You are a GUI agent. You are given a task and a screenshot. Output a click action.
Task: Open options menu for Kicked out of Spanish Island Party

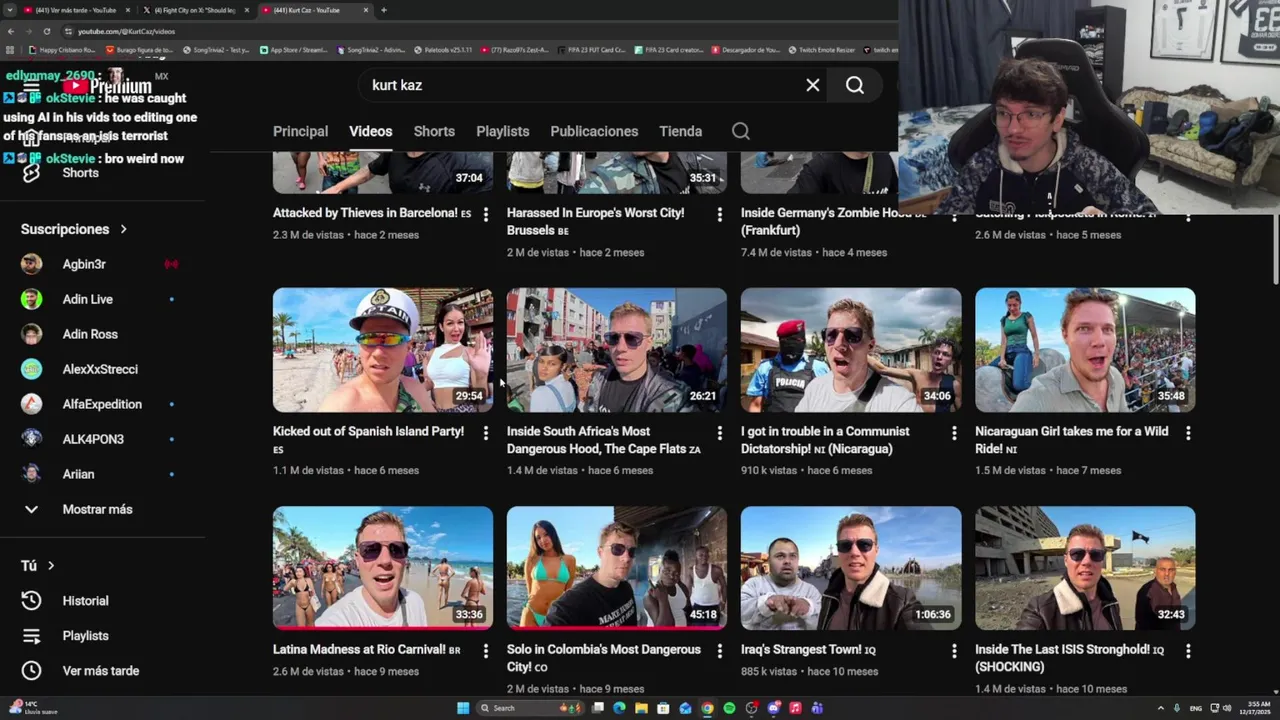point(486,433)
